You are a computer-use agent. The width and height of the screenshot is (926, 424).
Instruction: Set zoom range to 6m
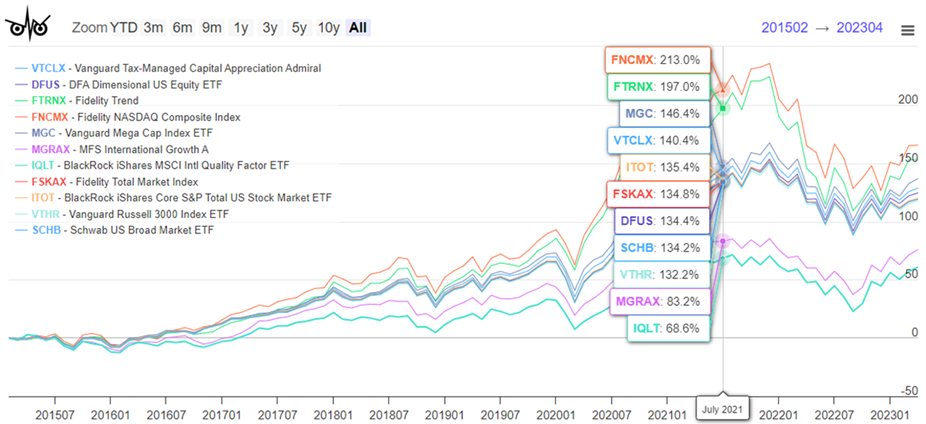(182, 28)
